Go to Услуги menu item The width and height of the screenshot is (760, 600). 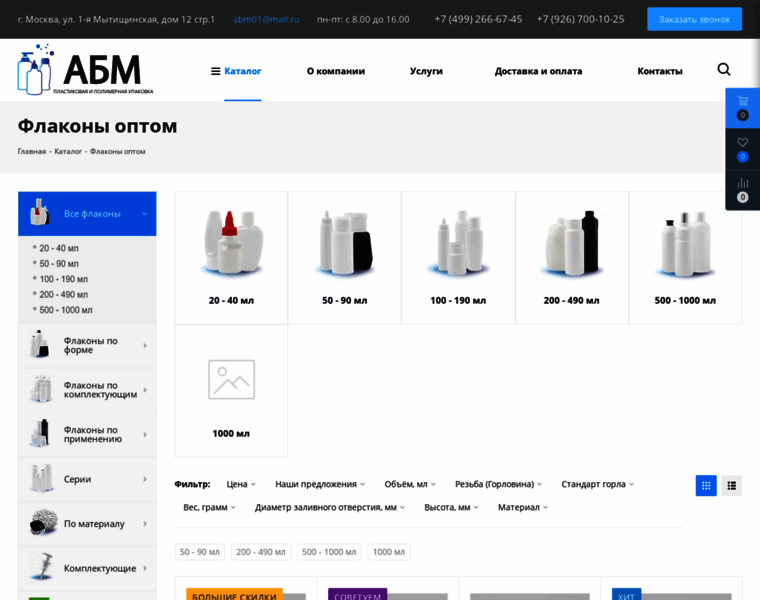[426, 71]
